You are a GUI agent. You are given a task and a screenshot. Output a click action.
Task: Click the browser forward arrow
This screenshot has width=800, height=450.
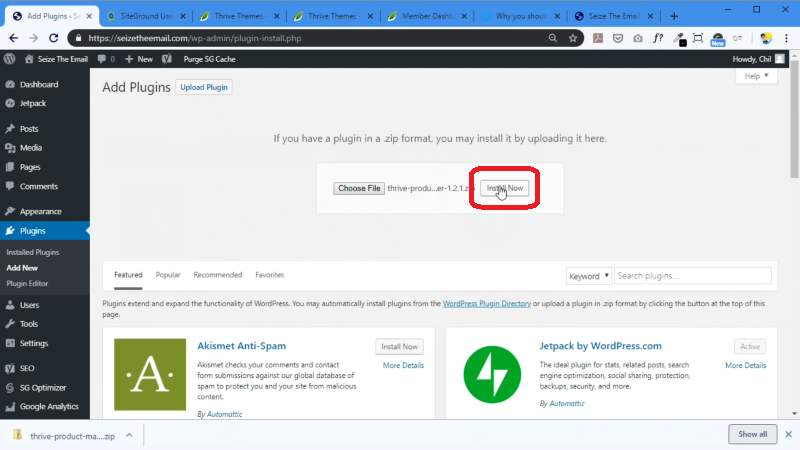[34, 38]
